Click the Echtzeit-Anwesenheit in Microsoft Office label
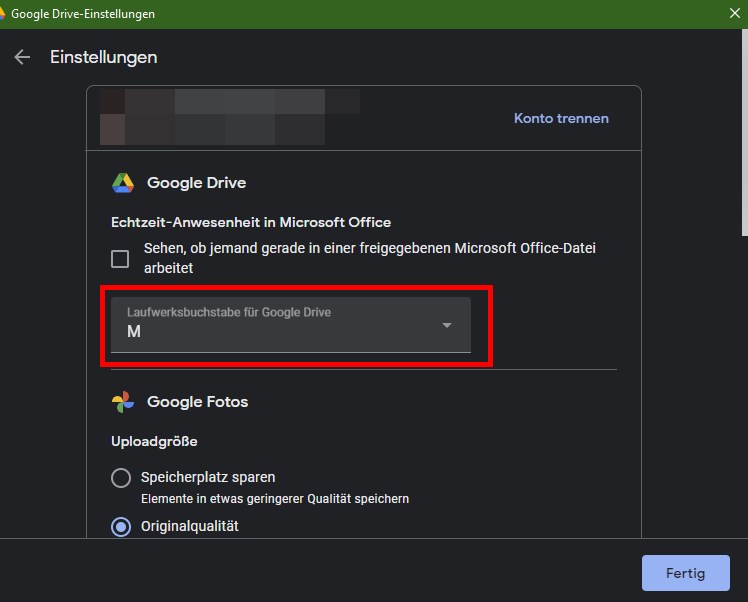This screenshot has width=748, height=602. [251, 222]
